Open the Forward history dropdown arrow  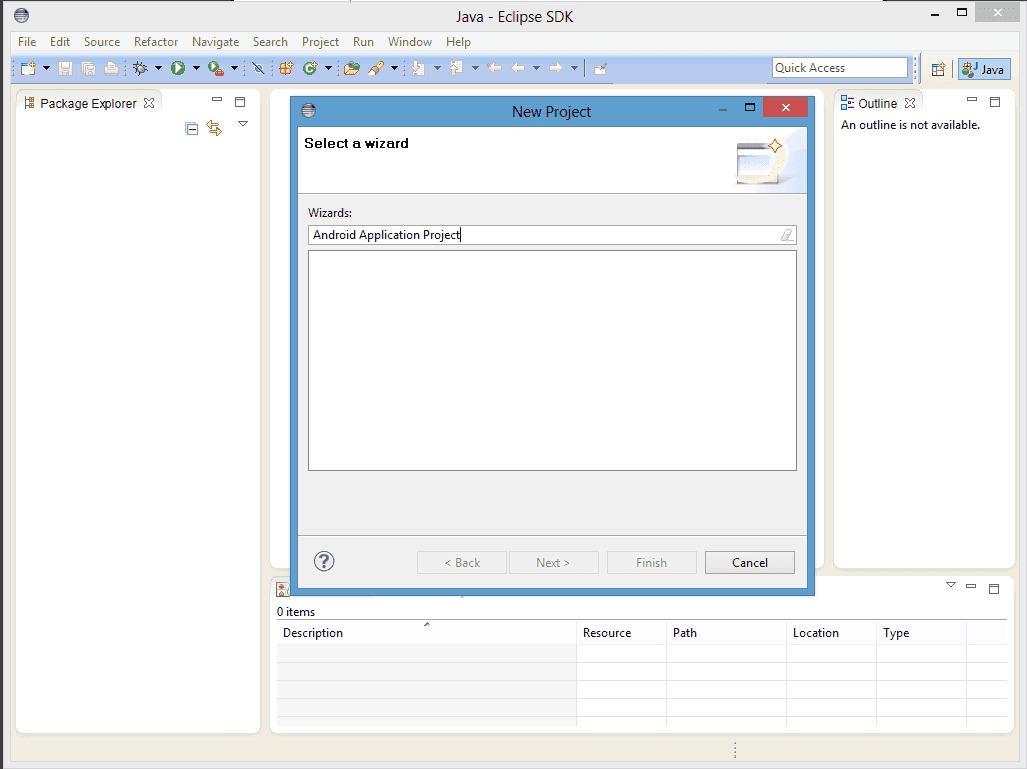(574, 68)
